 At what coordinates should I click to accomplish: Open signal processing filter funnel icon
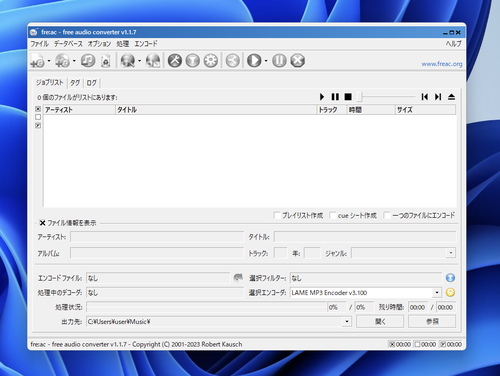(x=193, y=61)
